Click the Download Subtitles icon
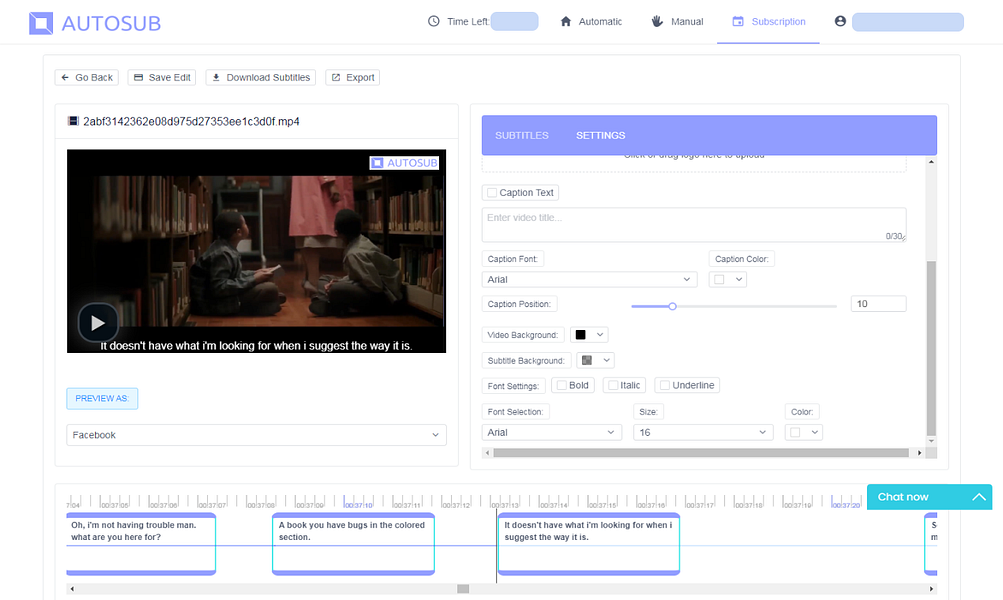Viewport: 1003px width, 600px height. 217,77
